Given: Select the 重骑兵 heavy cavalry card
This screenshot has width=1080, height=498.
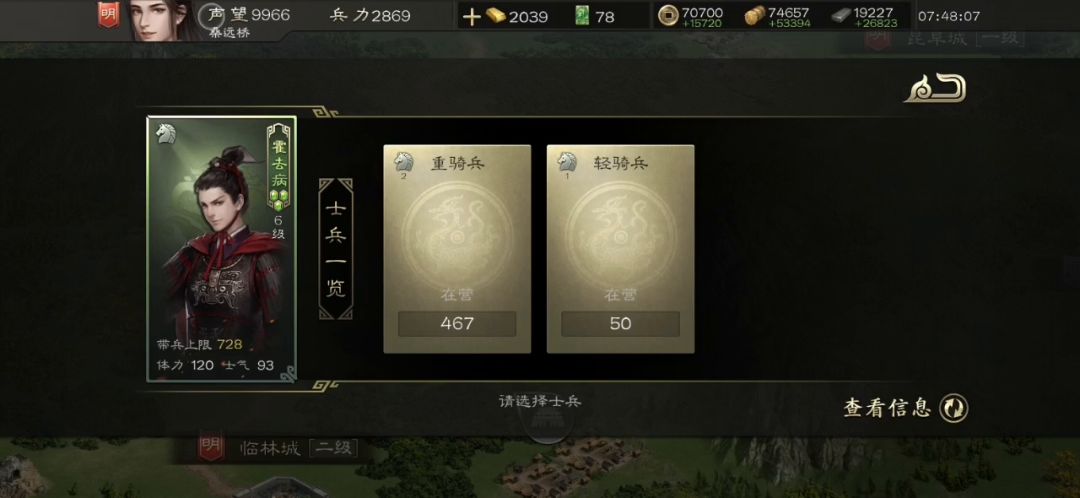Looking at the screenshot, I should coord(457,249).
